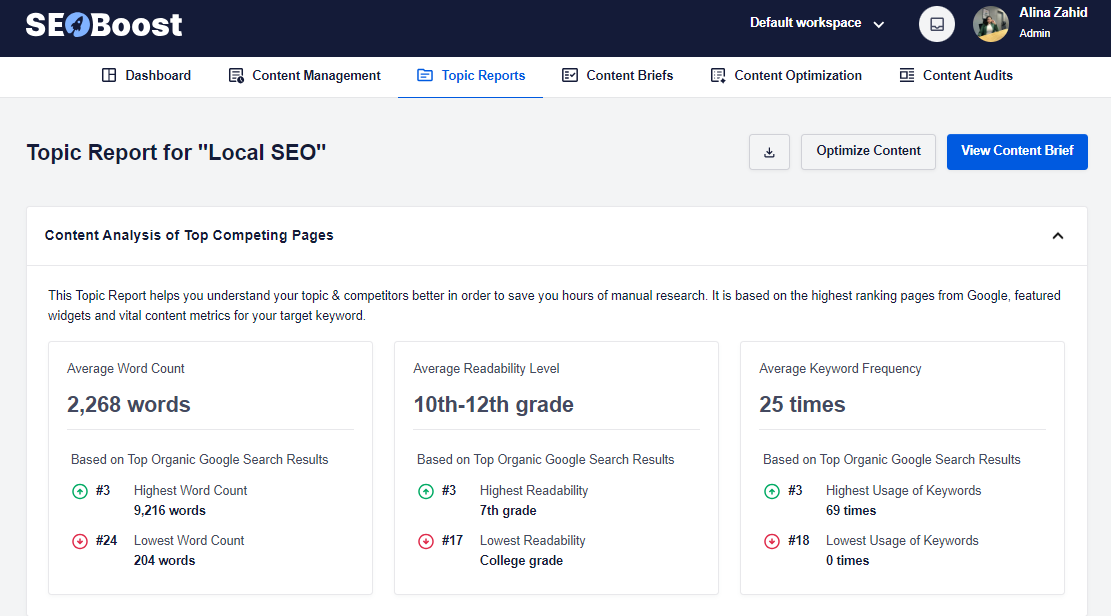Go to the Dashboard tab
The image size is (1111, 616).
147,75
